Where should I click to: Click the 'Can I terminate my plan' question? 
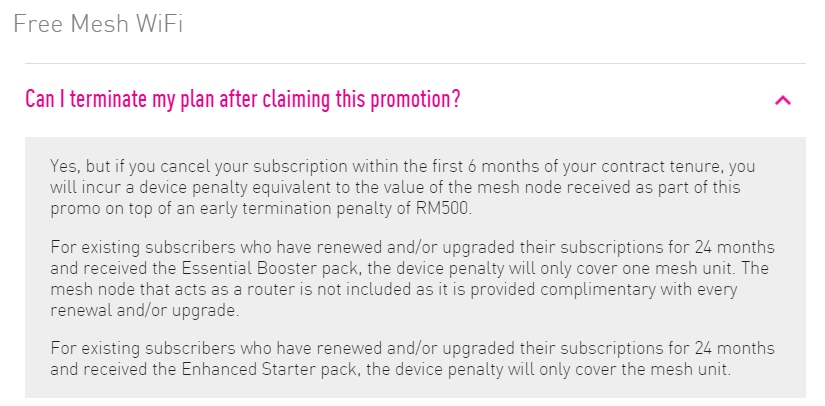[243, 100]
